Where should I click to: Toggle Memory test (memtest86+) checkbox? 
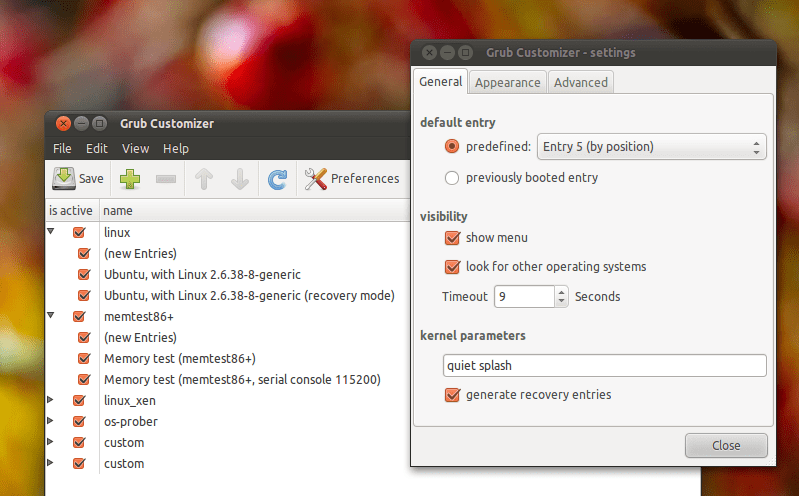84,358
